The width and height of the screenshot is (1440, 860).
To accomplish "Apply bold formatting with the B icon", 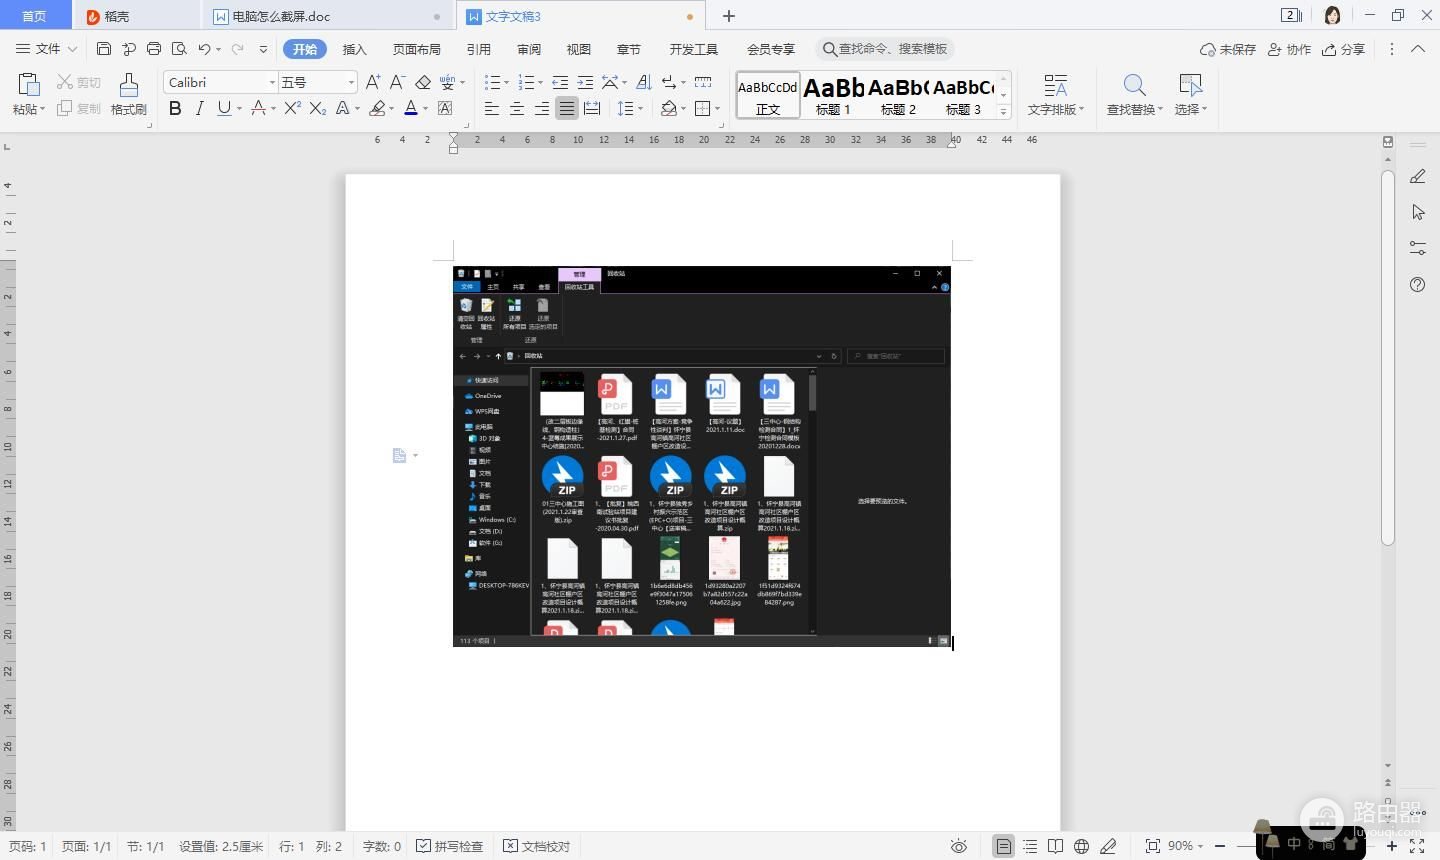I will [x=175, y=108].
